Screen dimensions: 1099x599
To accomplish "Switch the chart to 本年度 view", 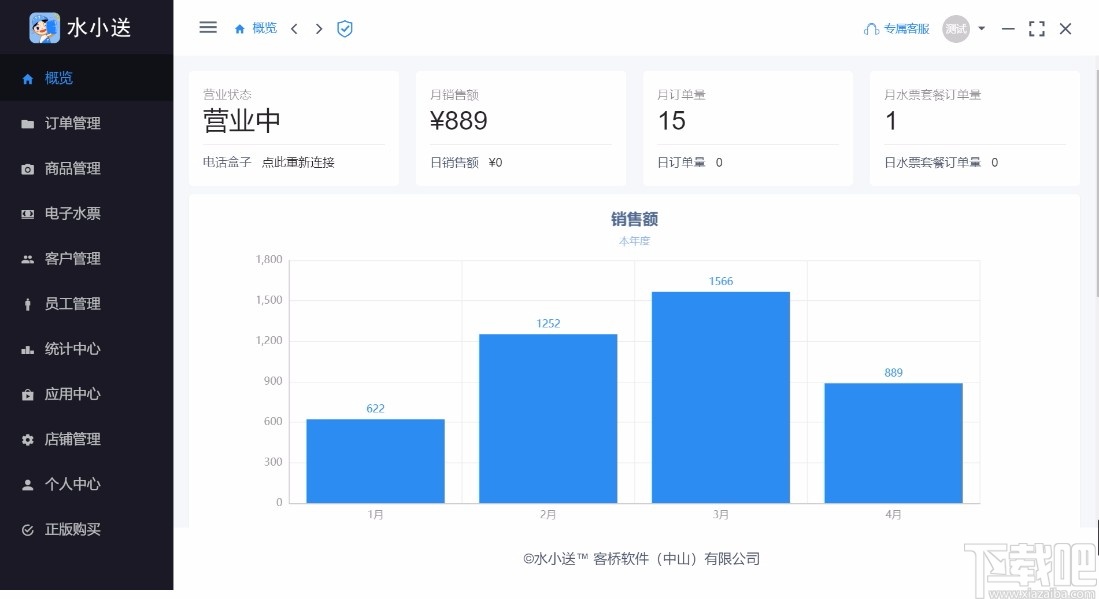I will (634, 241).
